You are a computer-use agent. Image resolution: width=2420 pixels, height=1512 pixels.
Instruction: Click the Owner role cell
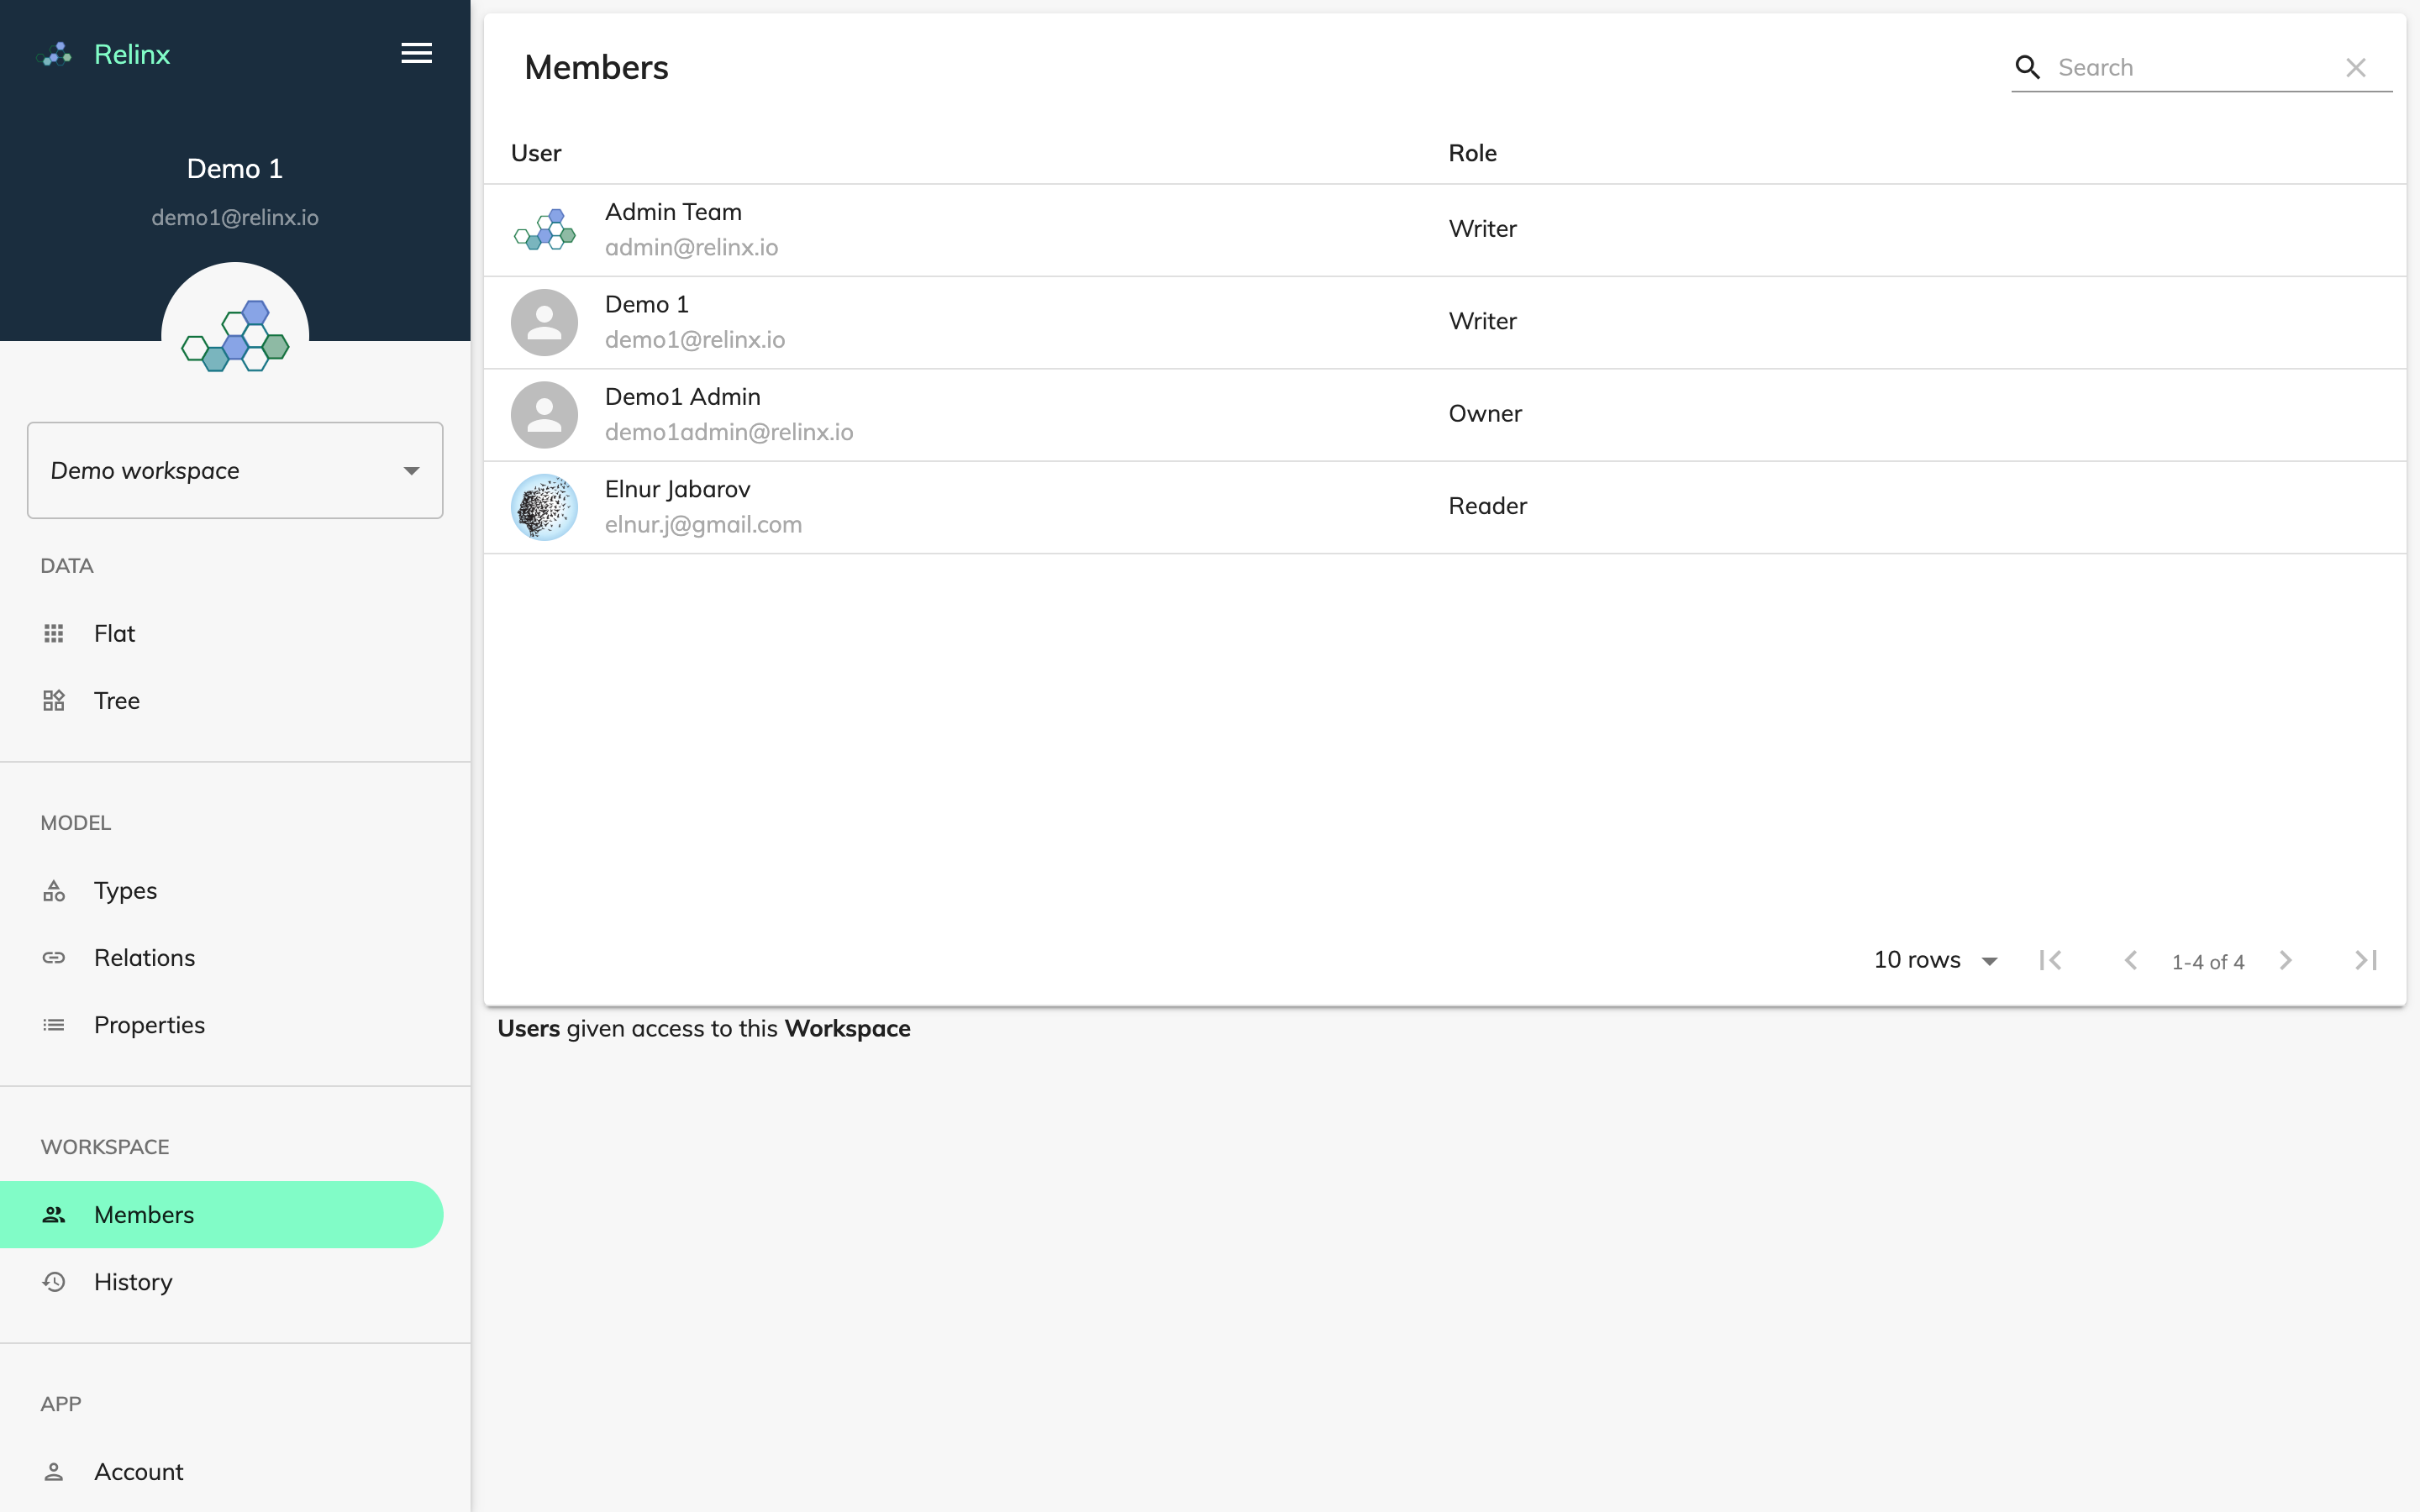coord(1485,414)
